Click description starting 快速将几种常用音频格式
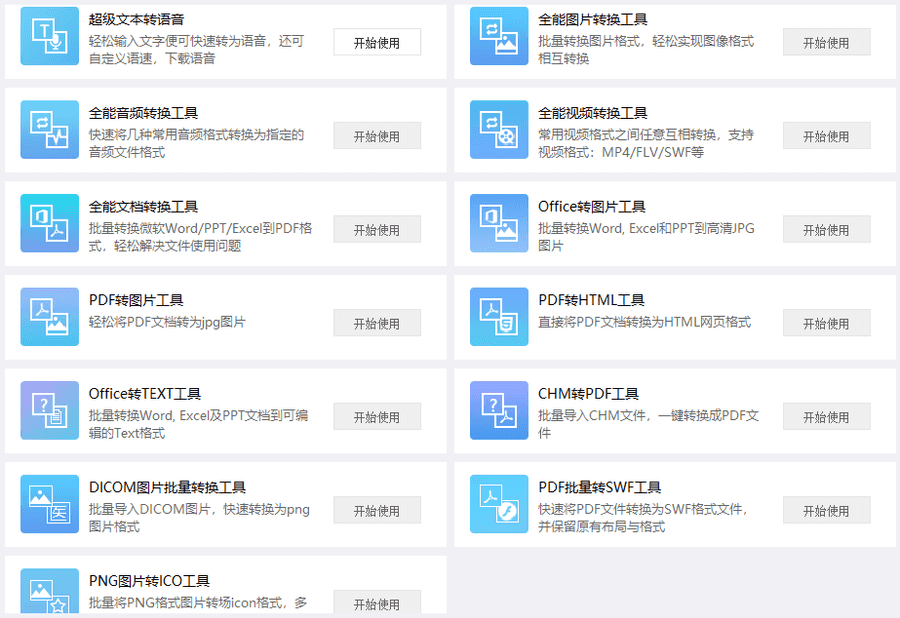The width and height of the screenshot is (900, 618). click(196, 143)
